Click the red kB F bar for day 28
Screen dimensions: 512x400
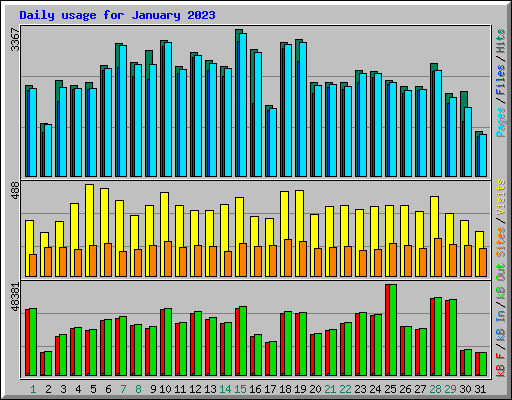(432, 337)
